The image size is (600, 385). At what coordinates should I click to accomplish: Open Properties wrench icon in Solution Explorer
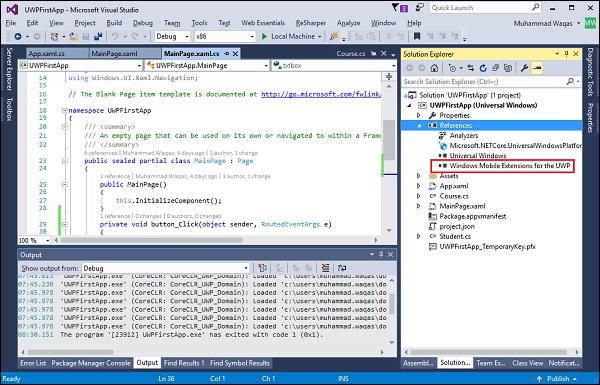click(524, 68)
